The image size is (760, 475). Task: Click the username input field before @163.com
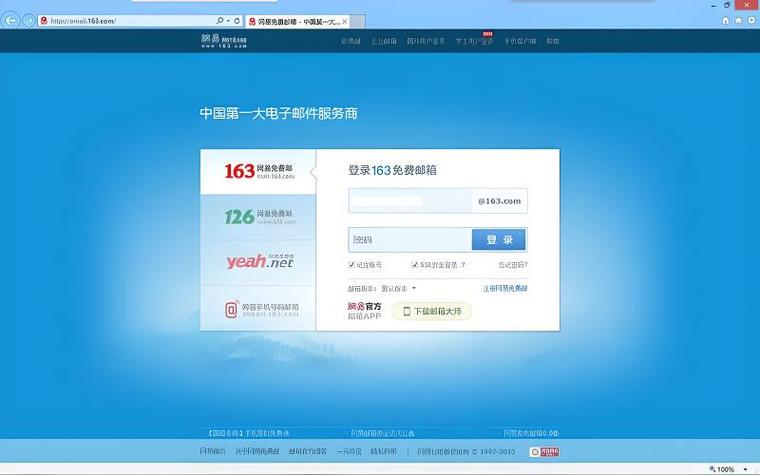coord(410,201)
